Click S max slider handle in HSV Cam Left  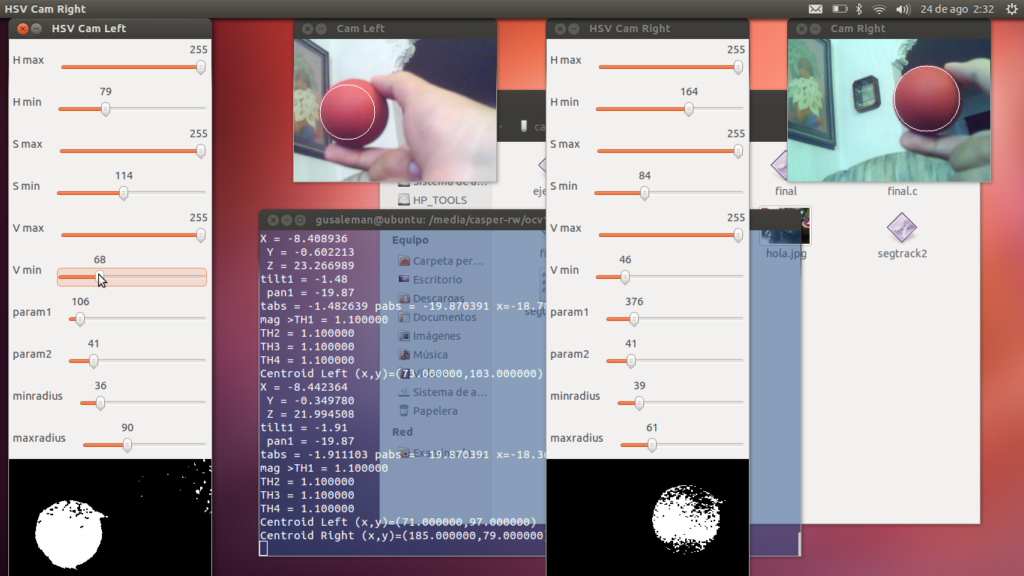[201, 151]
